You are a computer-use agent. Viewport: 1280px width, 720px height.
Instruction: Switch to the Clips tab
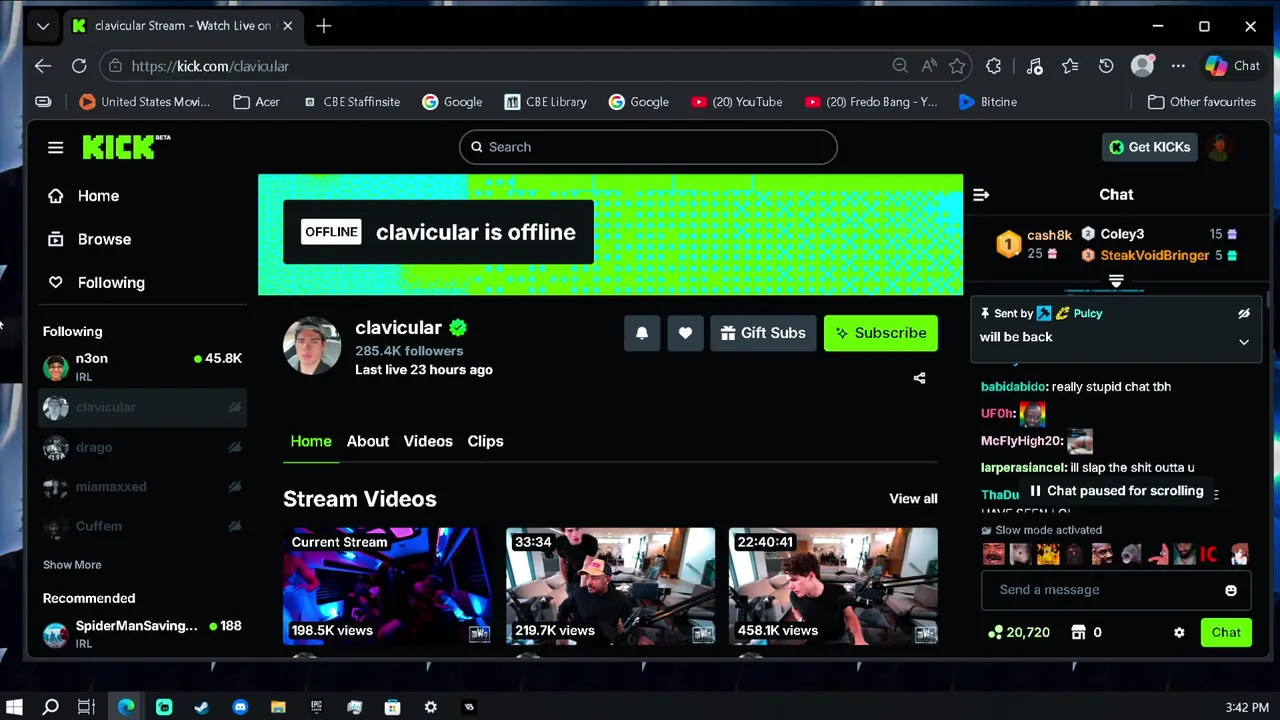tap(485, 441)
